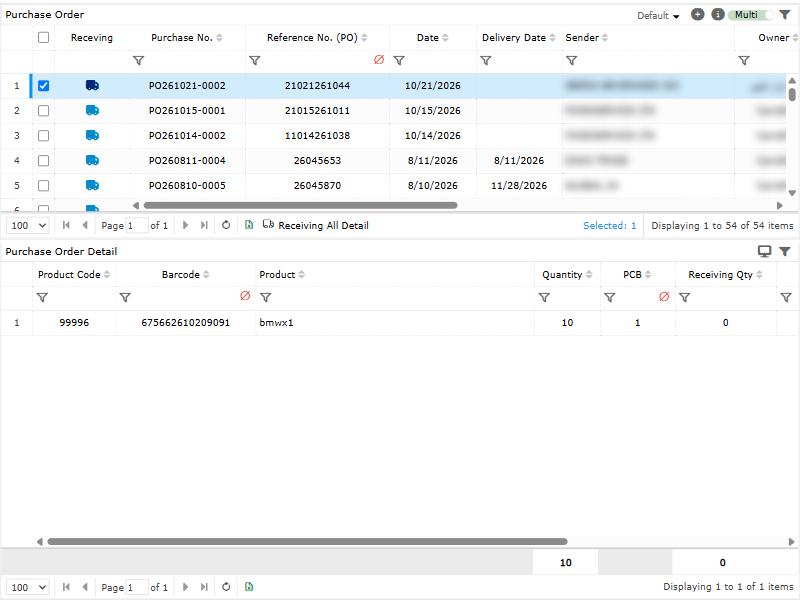
Task: Tick the select-all checkbox in Purchase Order header
Action: pyautogui.click(x=43, y=37)
